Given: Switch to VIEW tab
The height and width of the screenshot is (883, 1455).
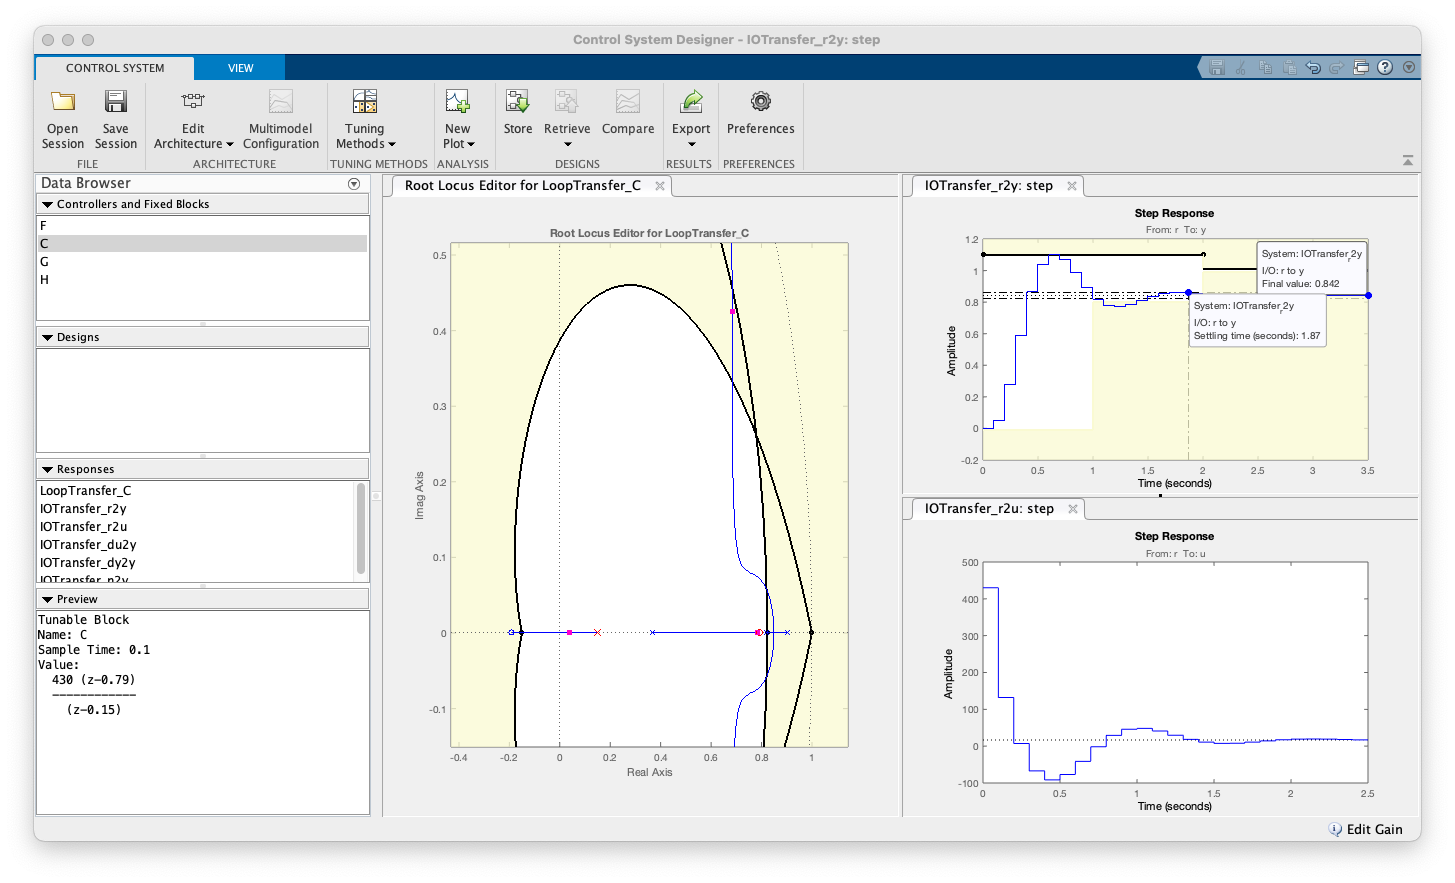Looking at the screenshot, I should coord(240,68).
